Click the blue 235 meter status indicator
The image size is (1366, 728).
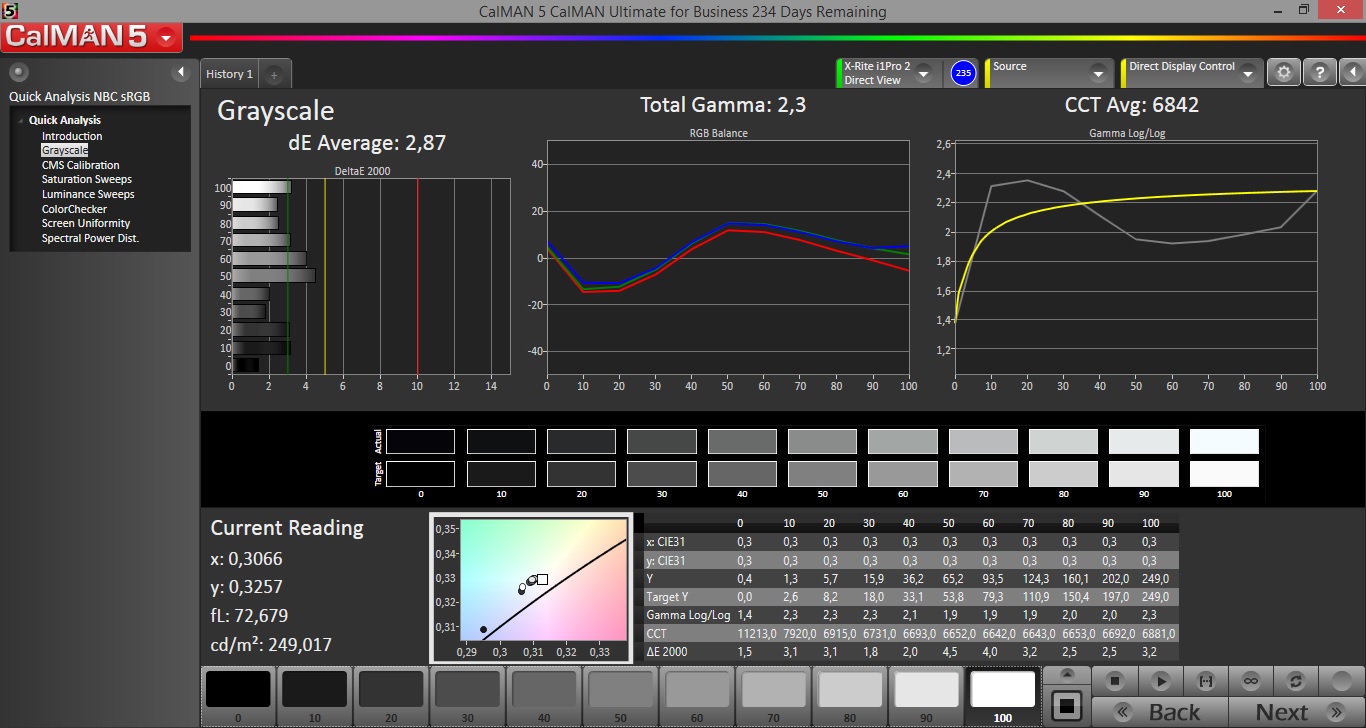pyautogui.click(x=963, y=73)
